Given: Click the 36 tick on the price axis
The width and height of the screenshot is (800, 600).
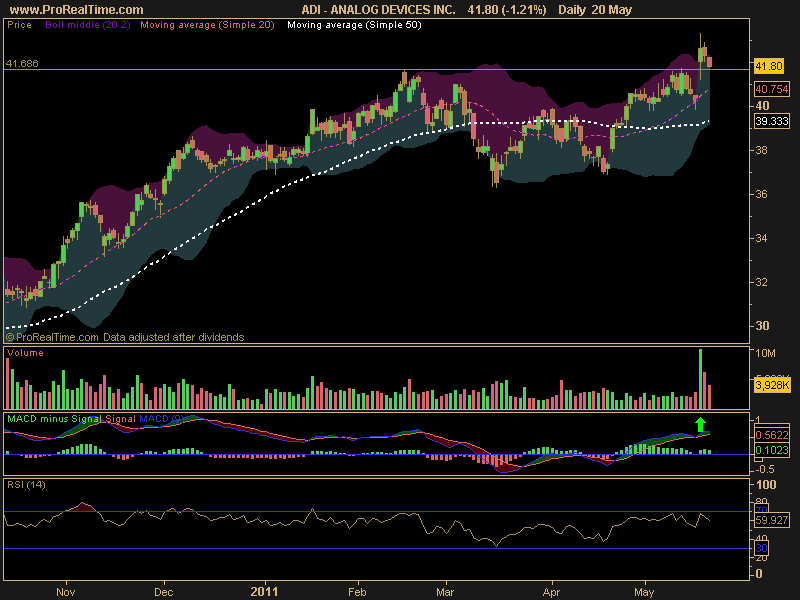Looking at the screenshot, I should [x=761, y=194].
